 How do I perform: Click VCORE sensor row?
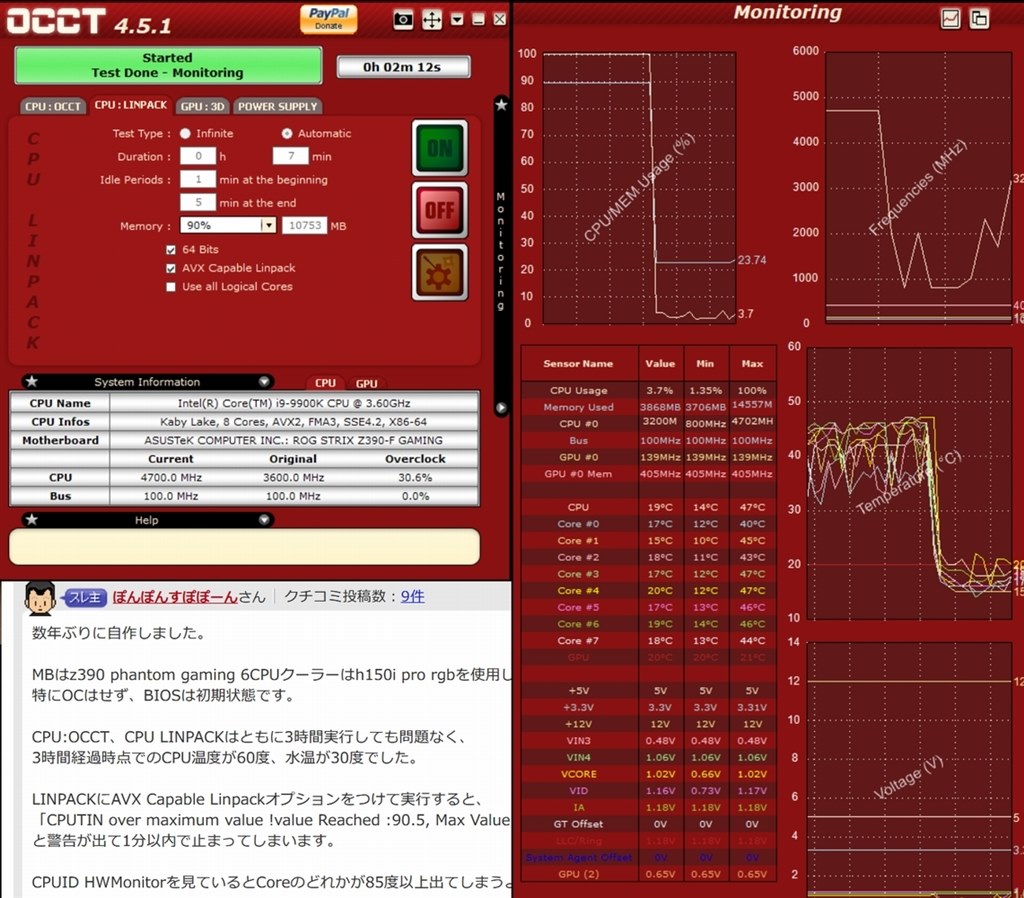coord(648,774)
